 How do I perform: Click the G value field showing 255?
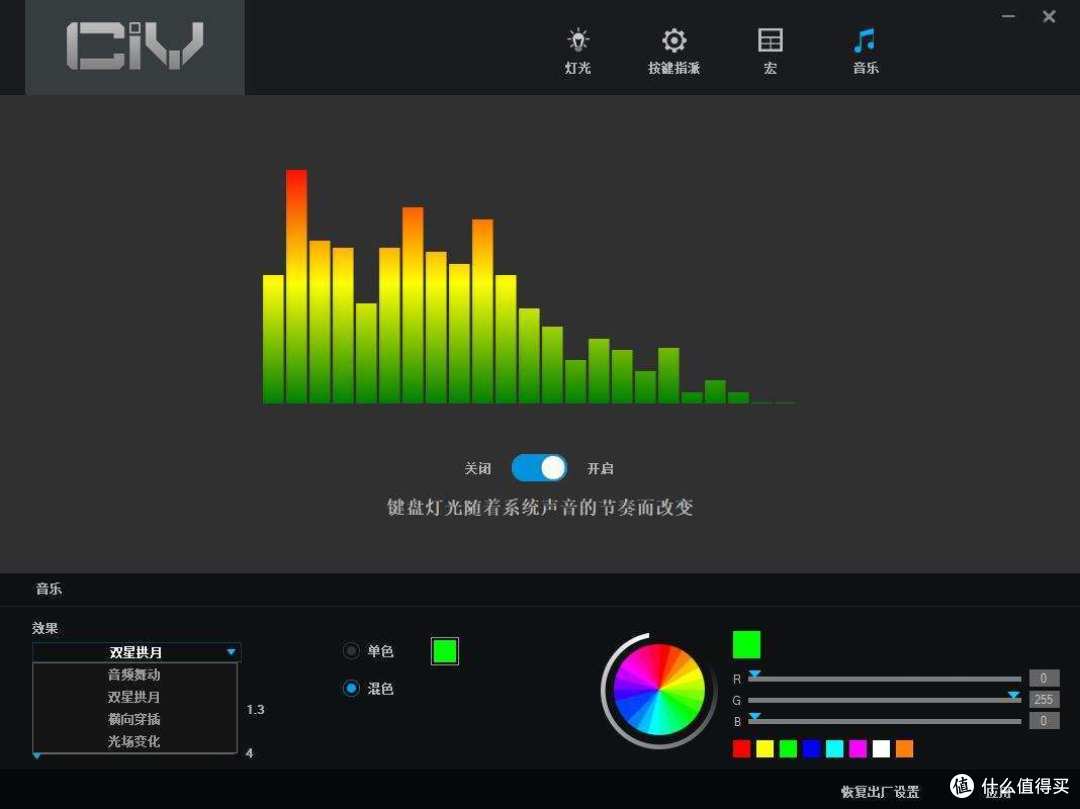1043,699
